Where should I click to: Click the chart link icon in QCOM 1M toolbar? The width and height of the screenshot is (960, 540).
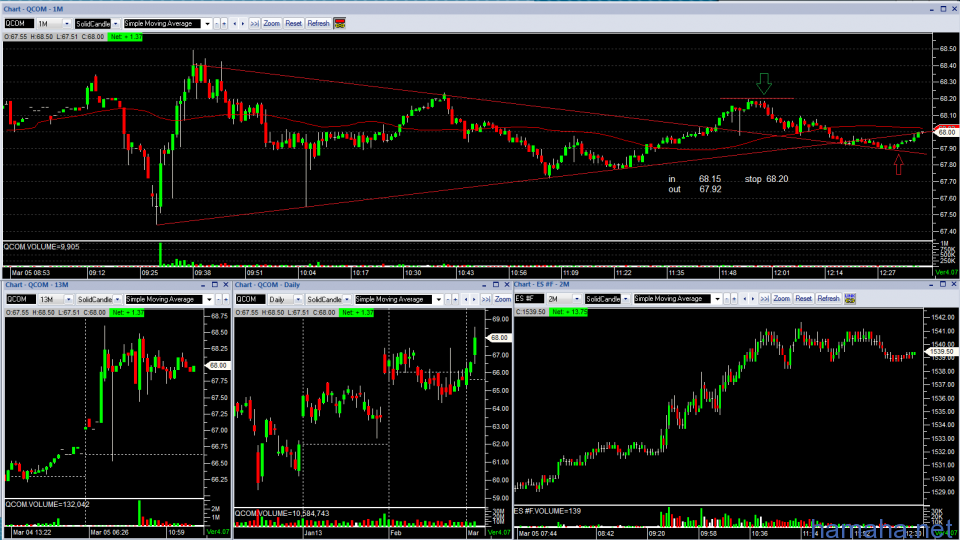point(340,23)
